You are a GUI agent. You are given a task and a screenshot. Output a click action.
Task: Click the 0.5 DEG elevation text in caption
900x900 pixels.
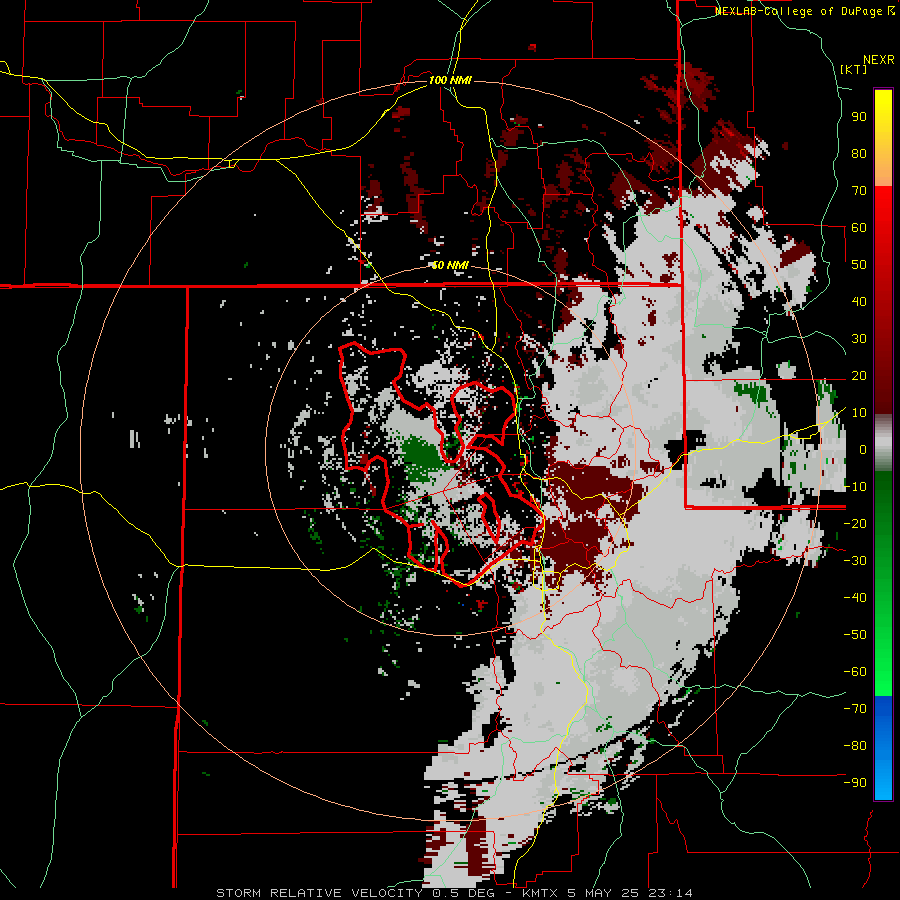[x=464, y=893]
